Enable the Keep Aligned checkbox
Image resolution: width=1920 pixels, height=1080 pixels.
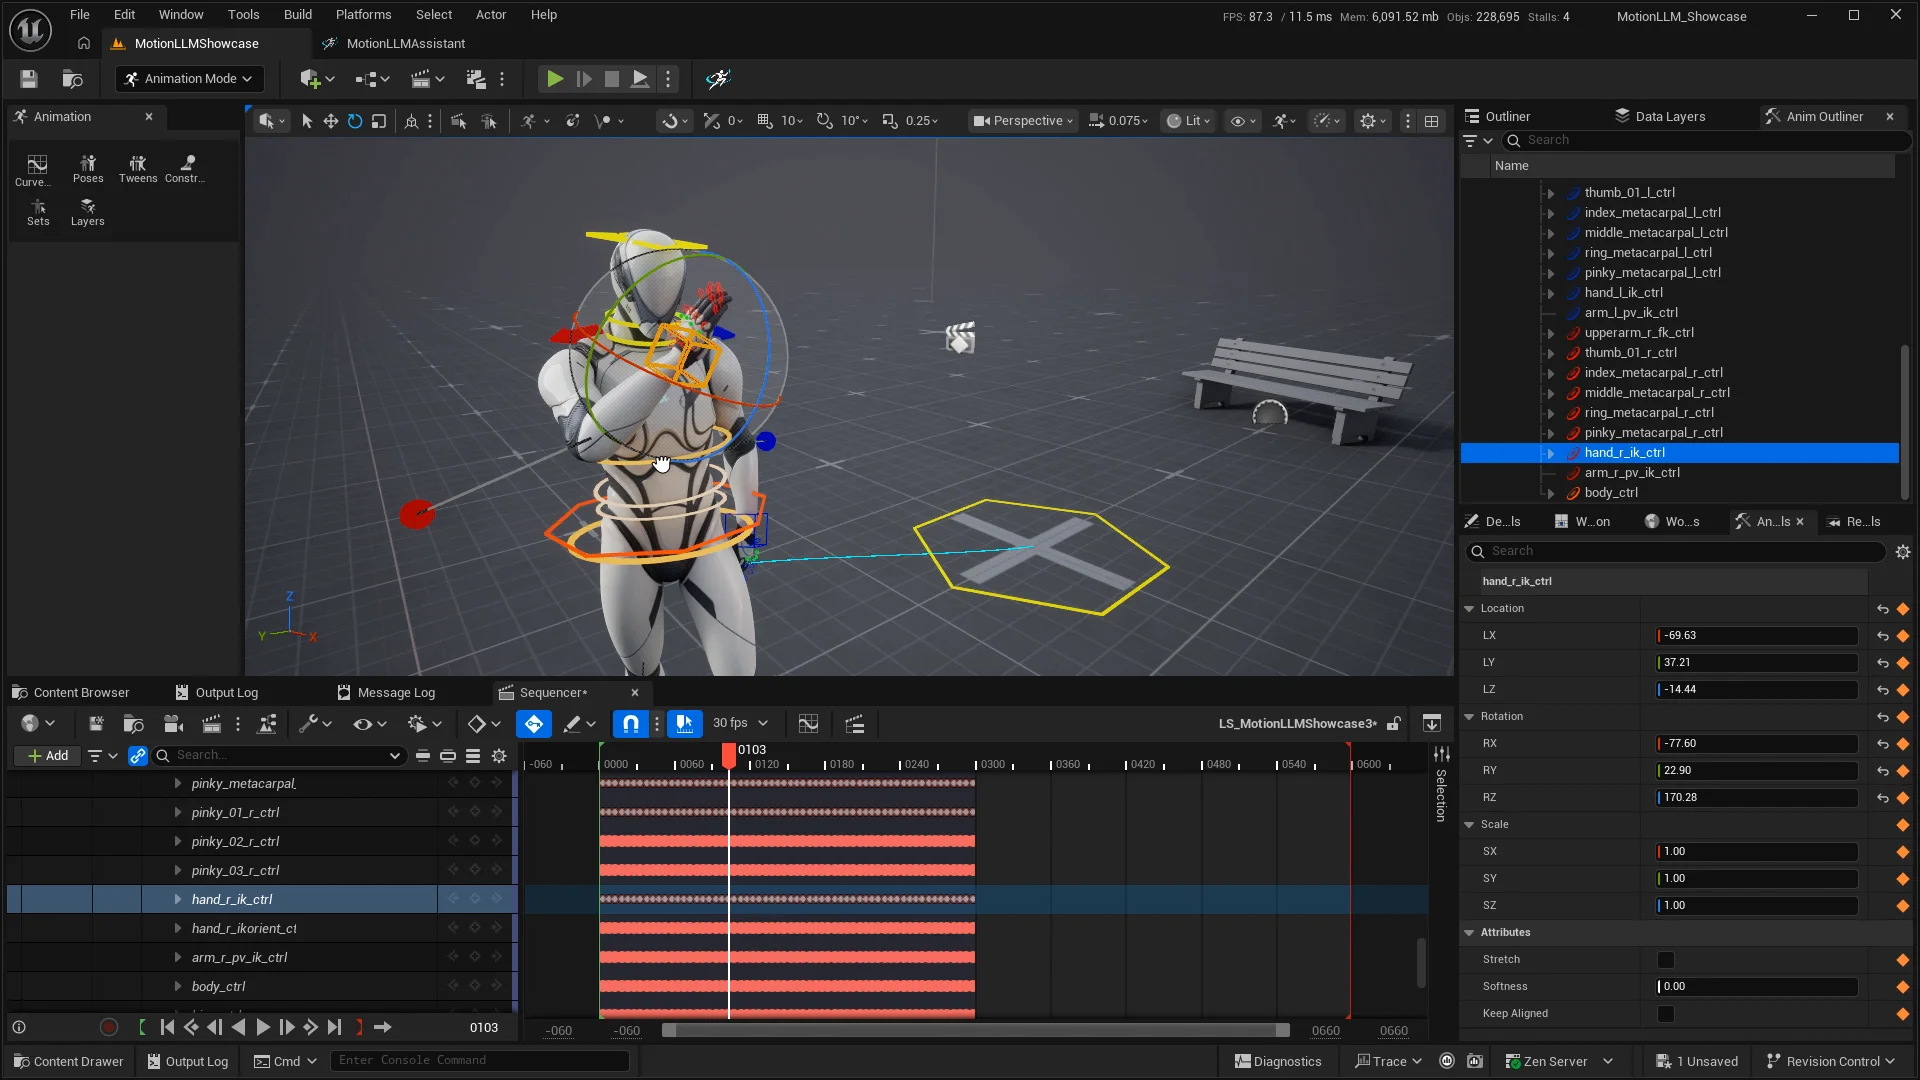click(1665, 1014)
